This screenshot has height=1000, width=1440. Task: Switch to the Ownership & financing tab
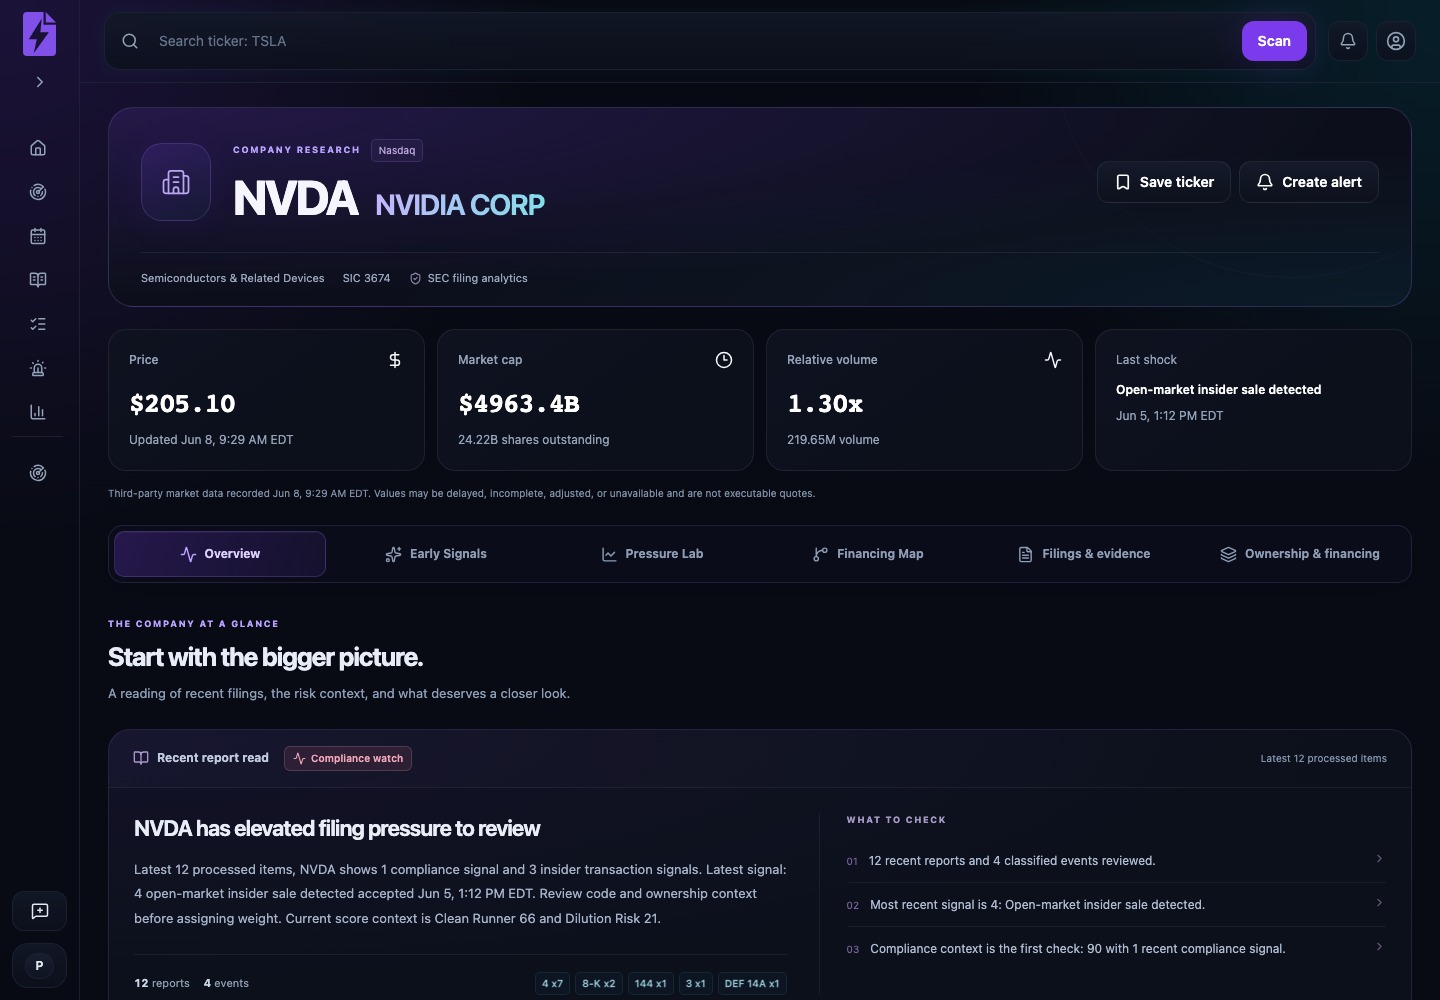pos(1300,554)
